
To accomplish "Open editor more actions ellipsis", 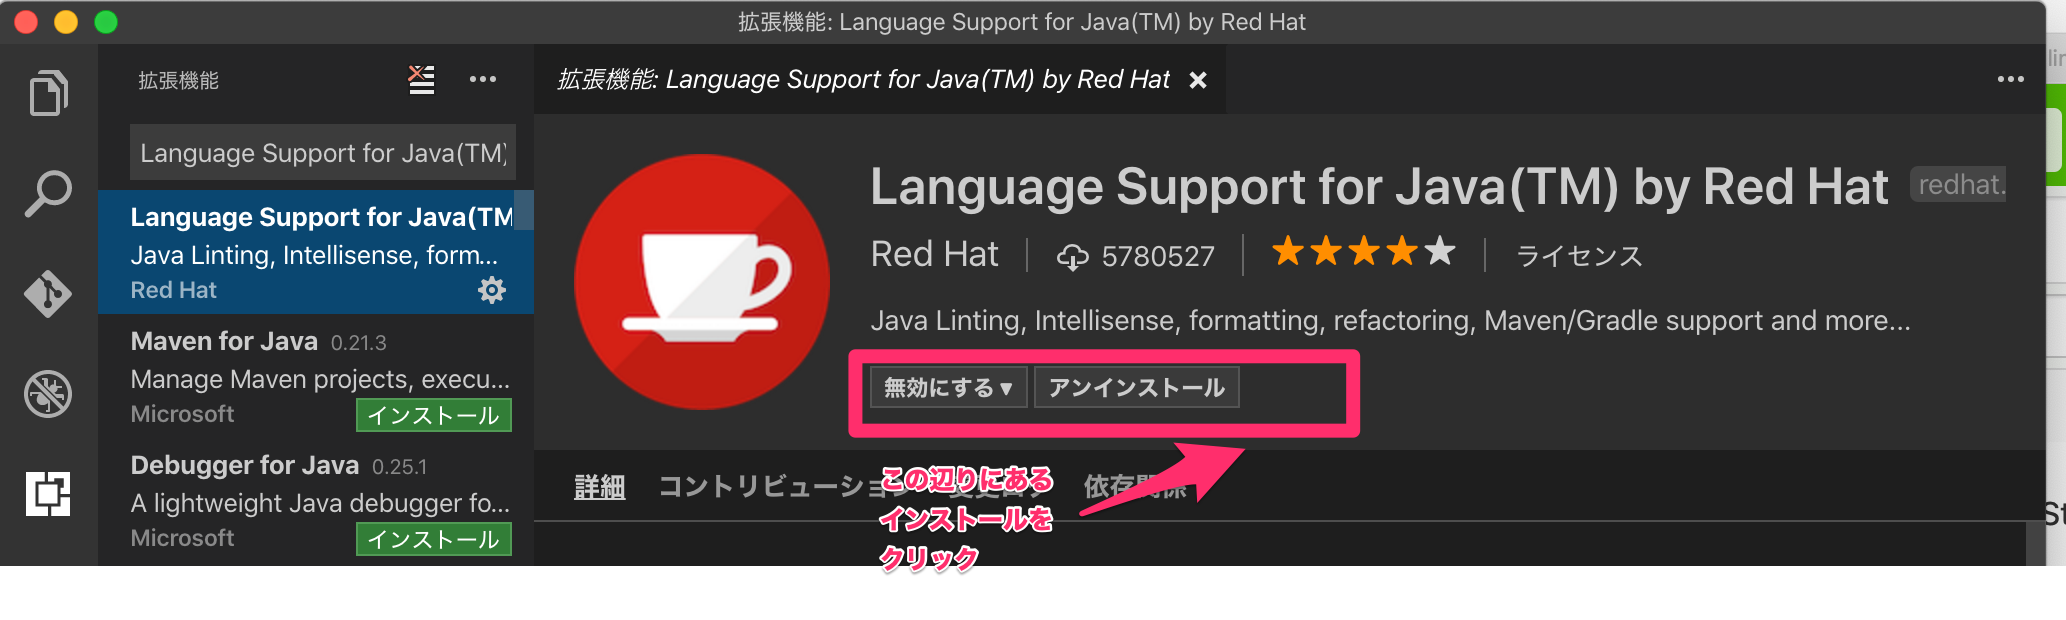I will 2010,80.
